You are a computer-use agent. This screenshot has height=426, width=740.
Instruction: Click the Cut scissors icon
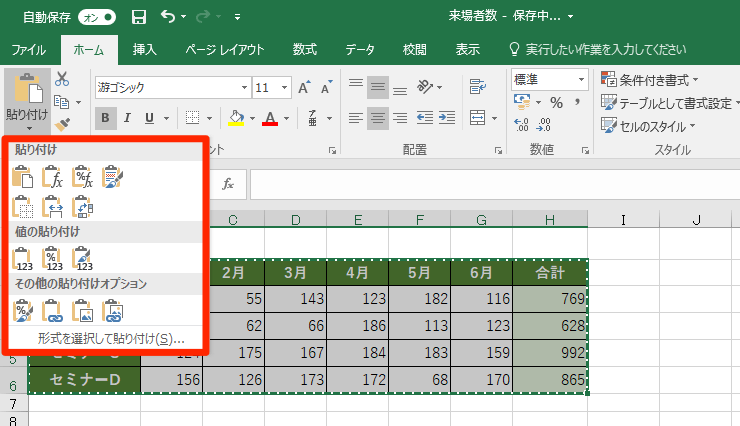[x=62, y=79]
